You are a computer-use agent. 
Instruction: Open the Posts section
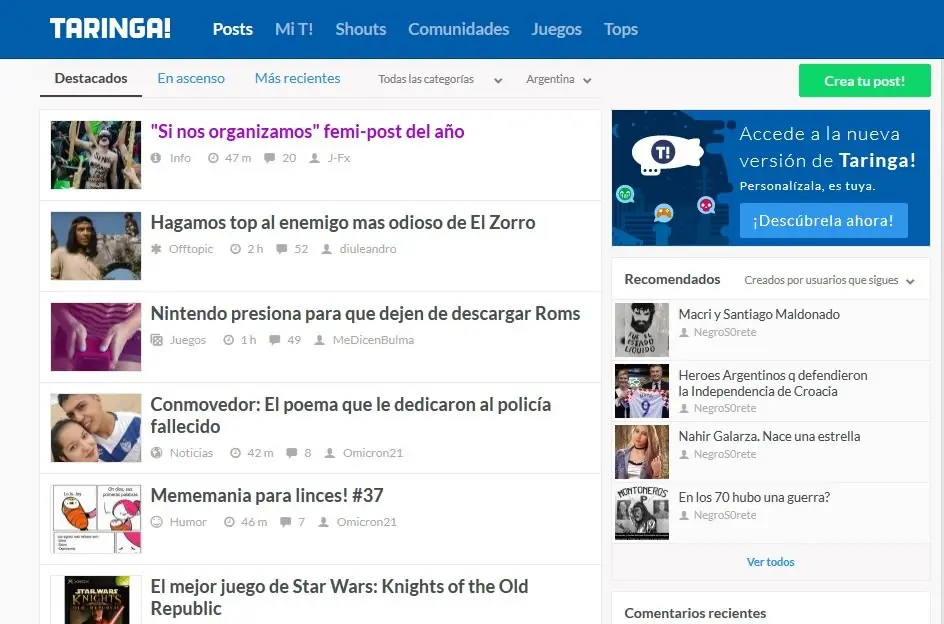point(232,29)
